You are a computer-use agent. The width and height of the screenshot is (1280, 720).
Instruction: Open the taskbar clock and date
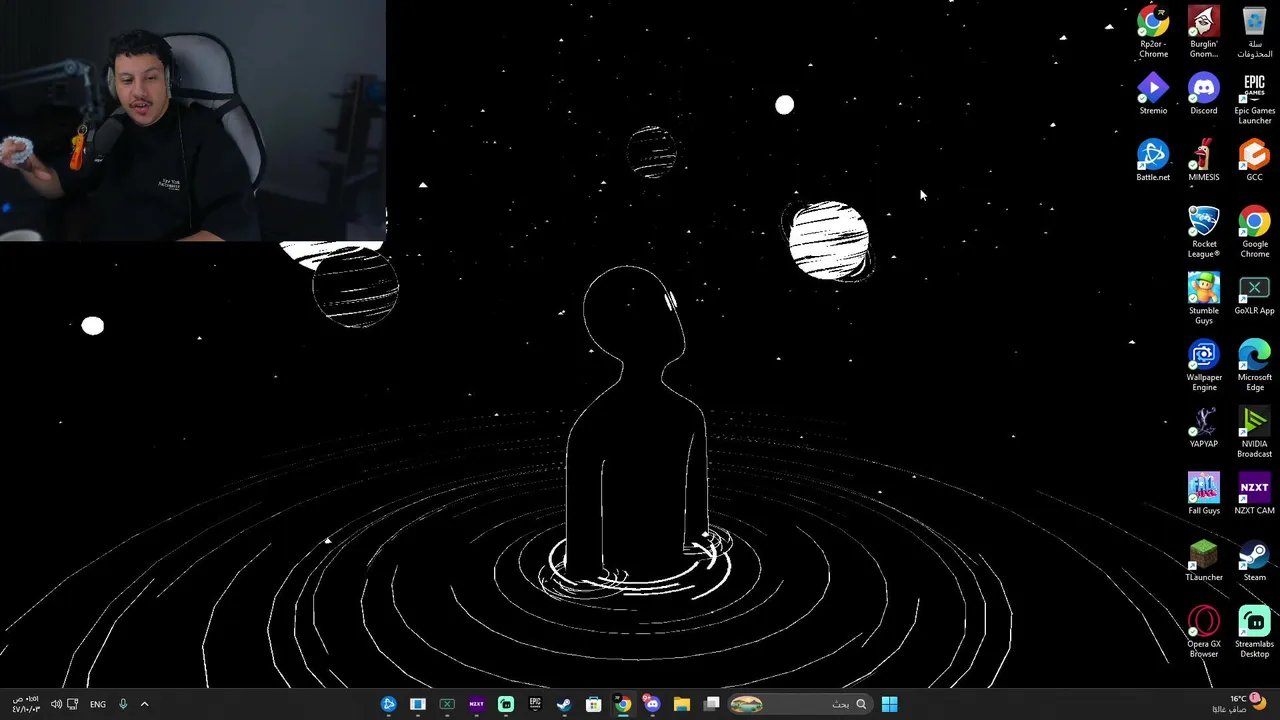pos(25,704)
